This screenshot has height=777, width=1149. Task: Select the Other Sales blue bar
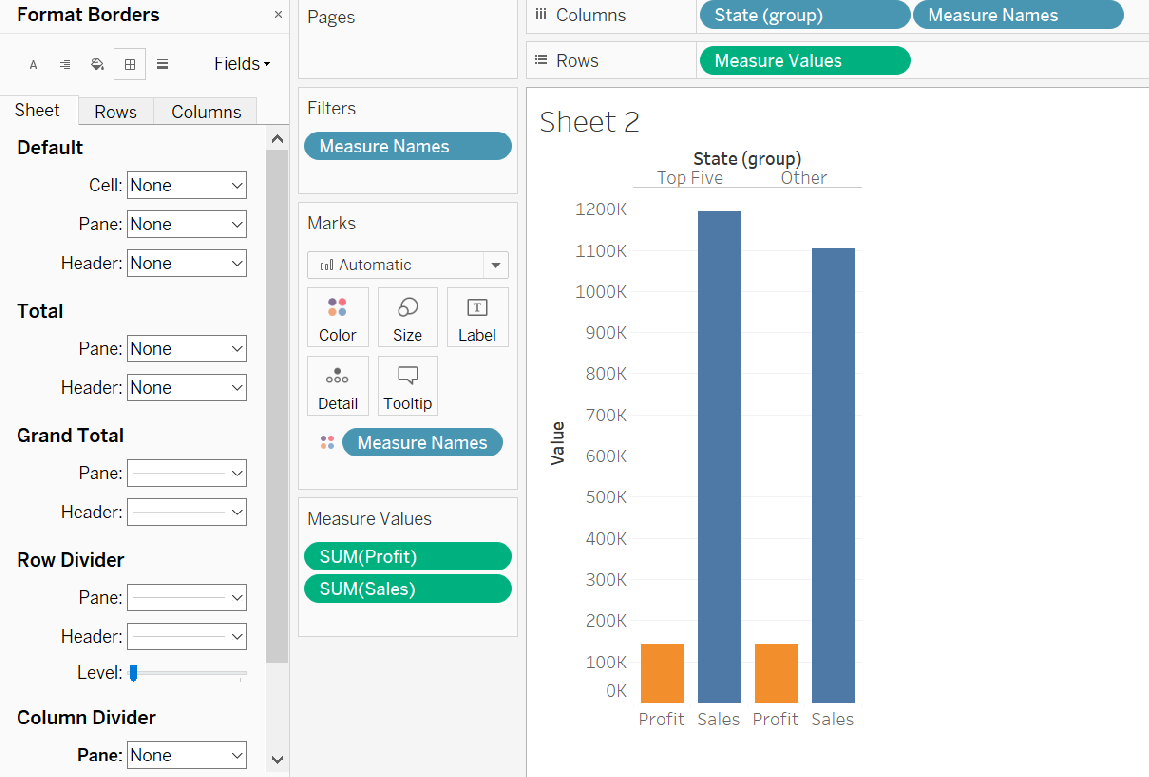tap(833, 476)
